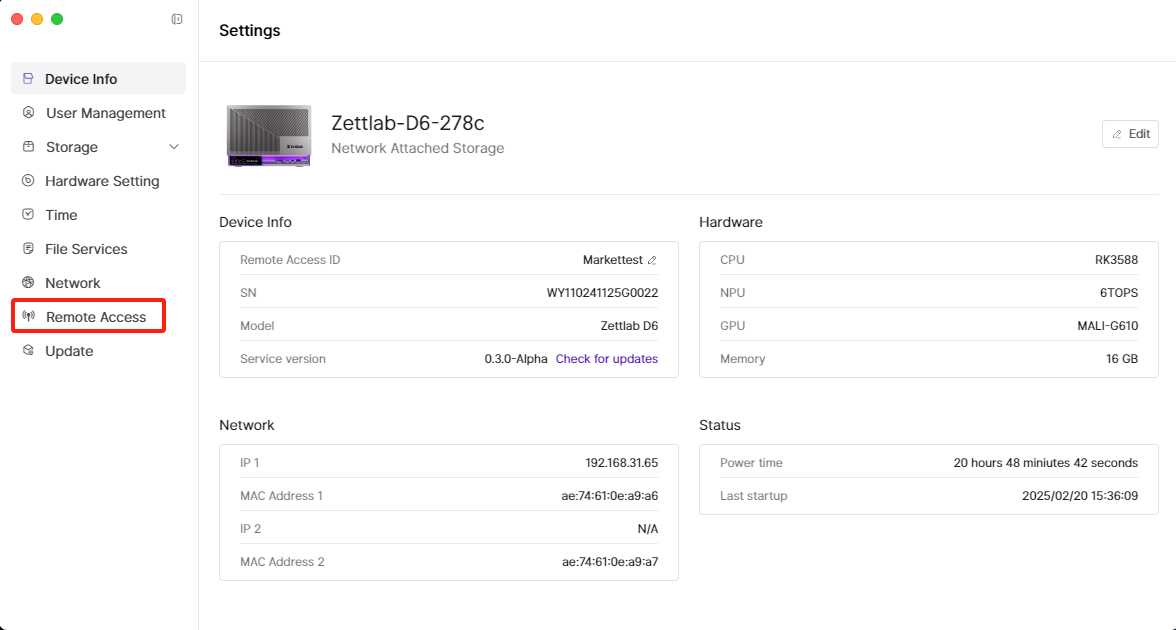Click the Remote Access signal icon

pyautogui.click(x=29, y=317)
